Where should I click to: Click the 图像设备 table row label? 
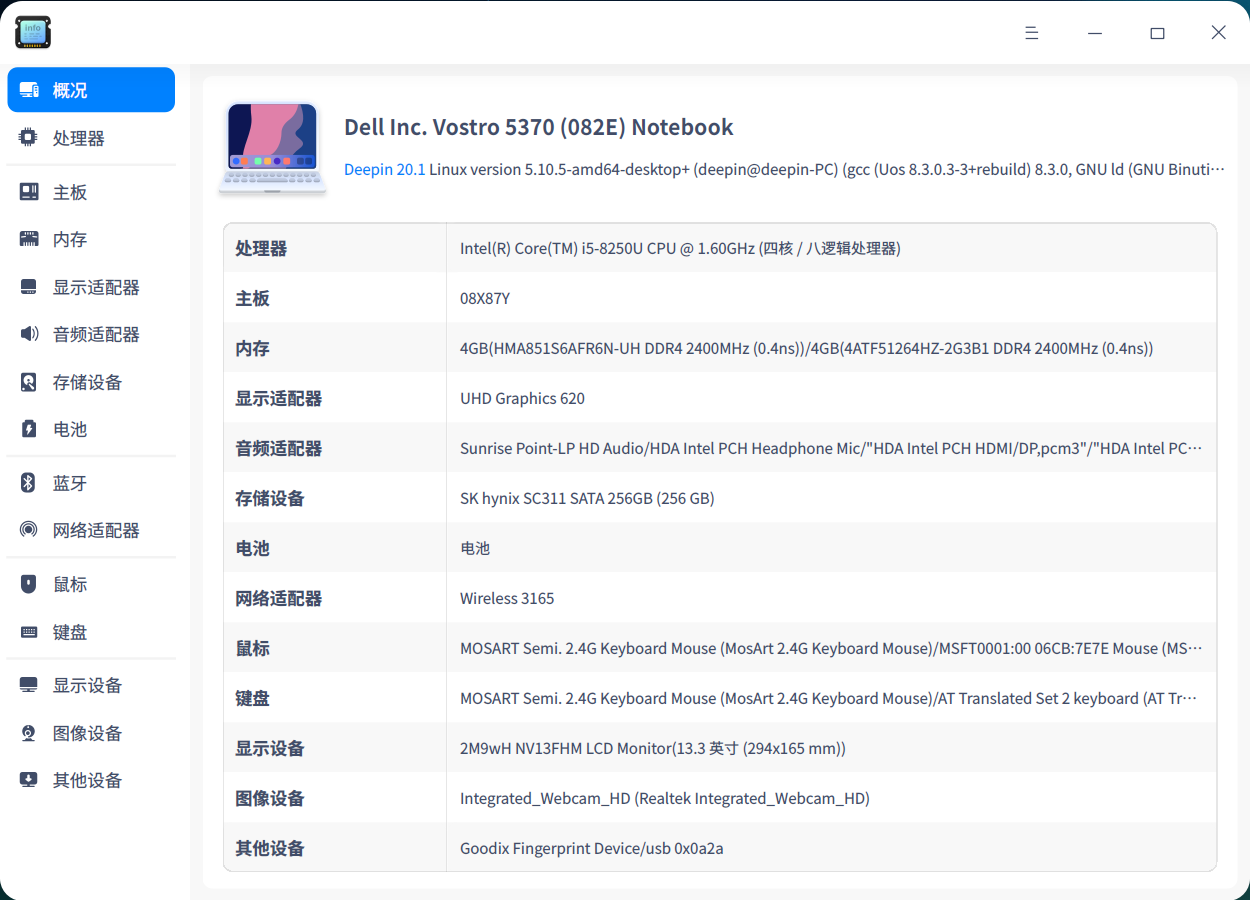[270, 798]
